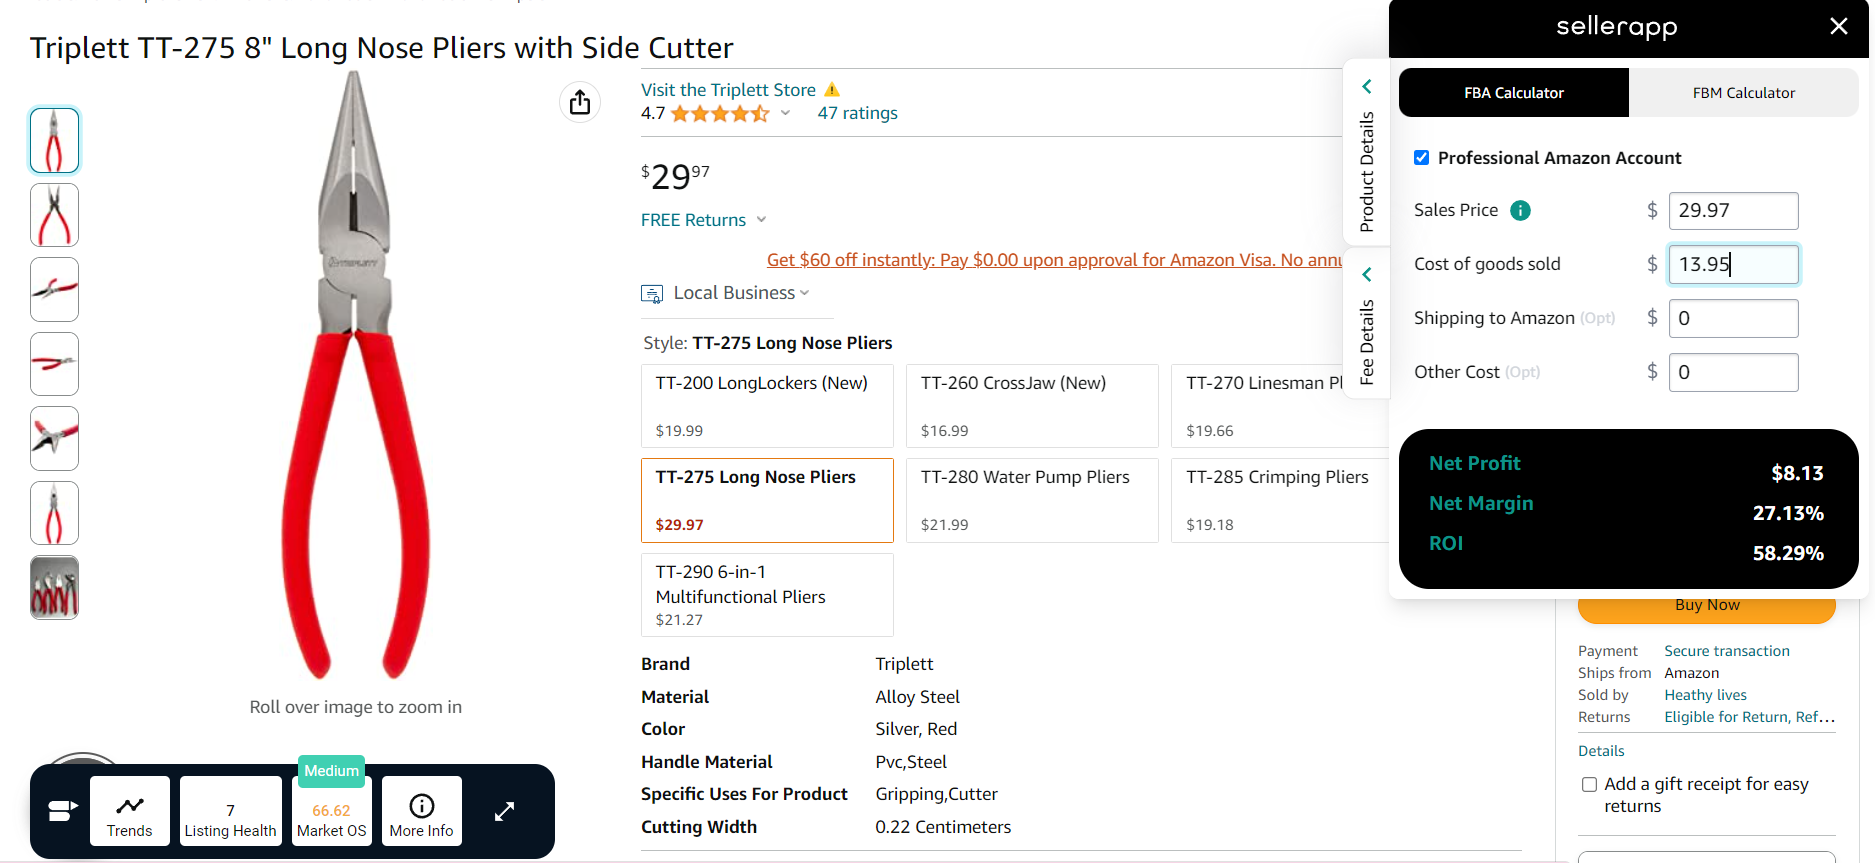Check the gift receipt checkbox
Viewport: 1875px width, 863px height.
click(x=1589, y=785)
